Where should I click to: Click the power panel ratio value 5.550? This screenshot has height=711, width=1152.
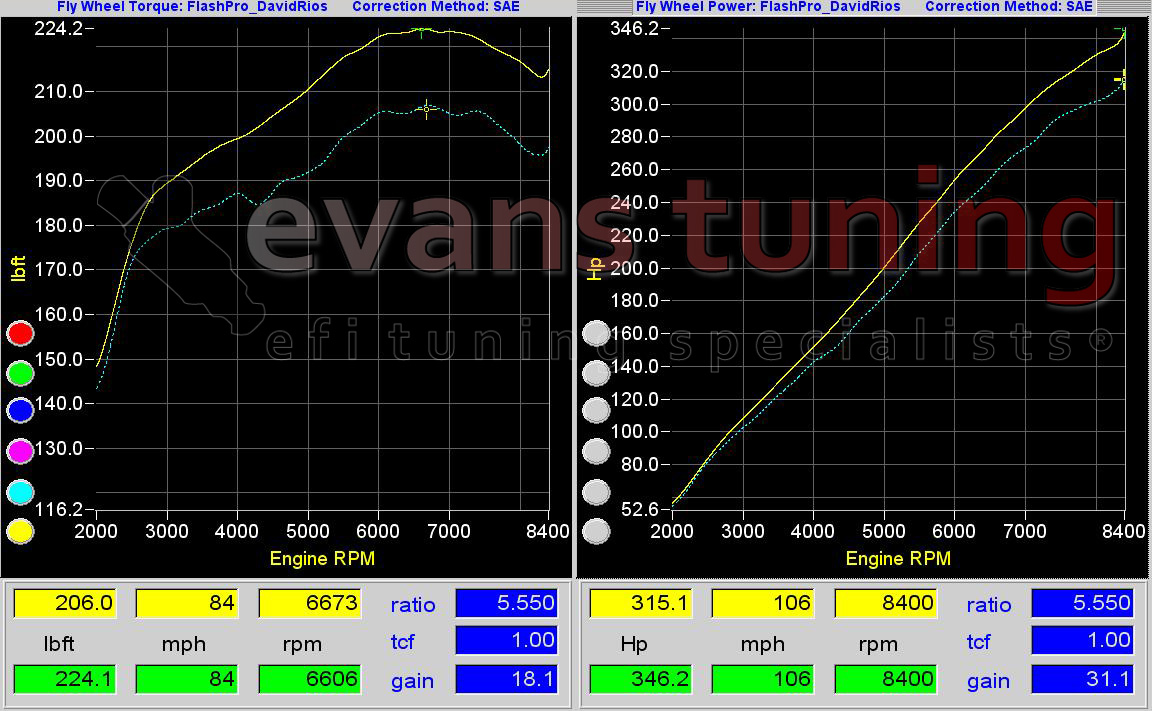coord(1083,603)
